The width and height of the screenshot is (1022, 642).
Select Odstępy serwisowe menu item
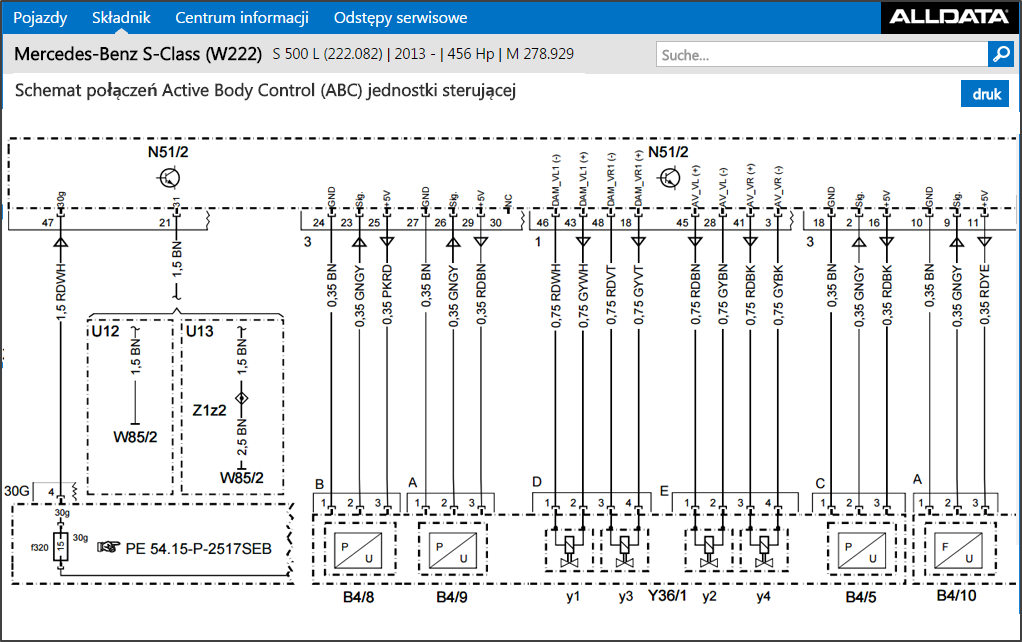click(x=400, y=18)
